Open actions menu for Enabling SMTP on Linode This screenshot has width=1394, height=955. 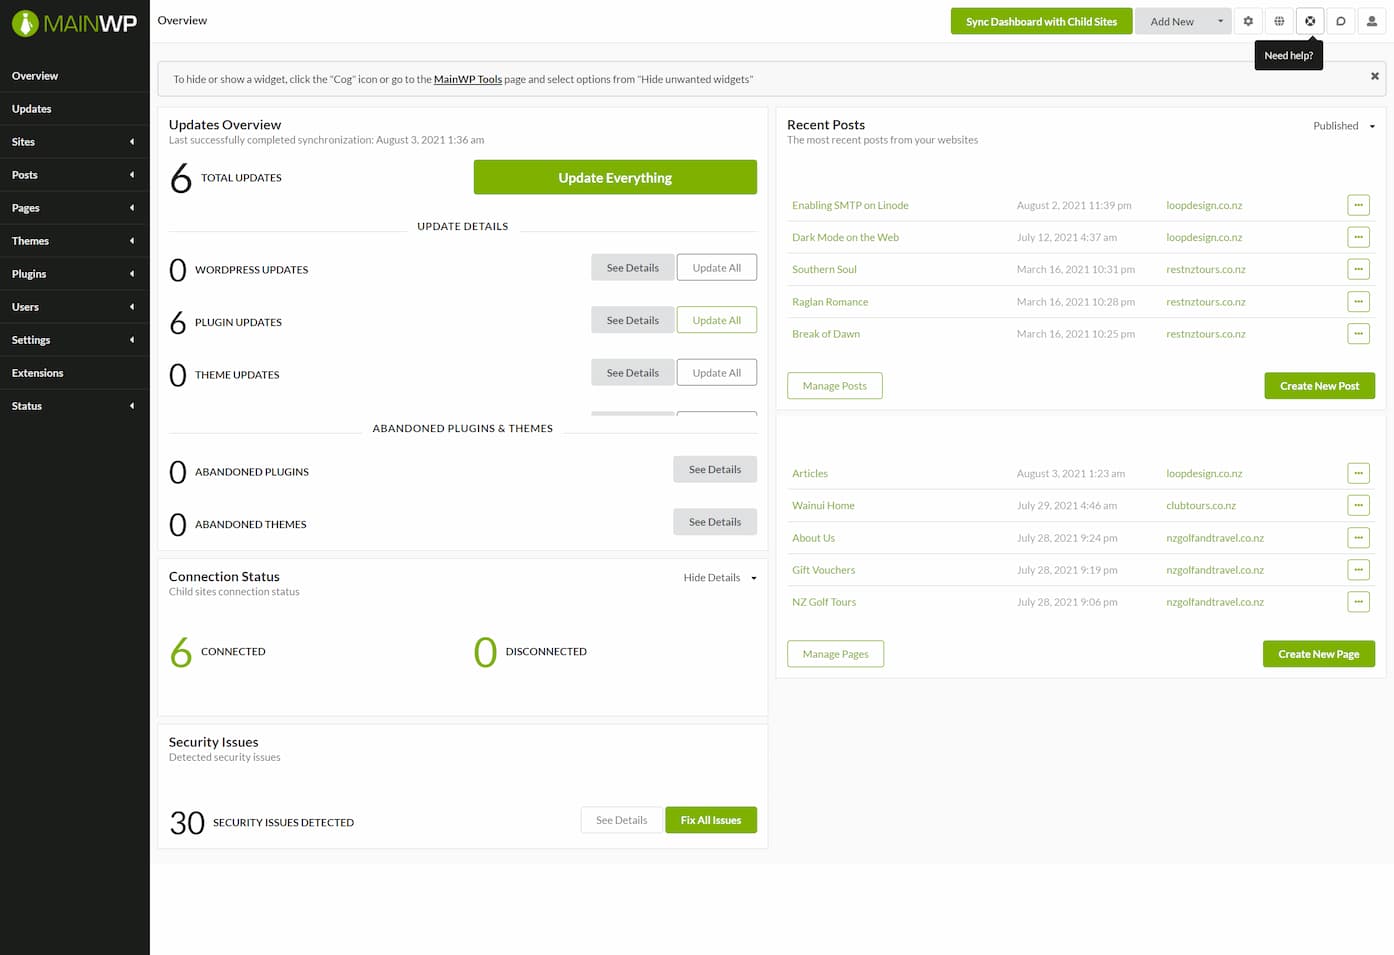1358,205
